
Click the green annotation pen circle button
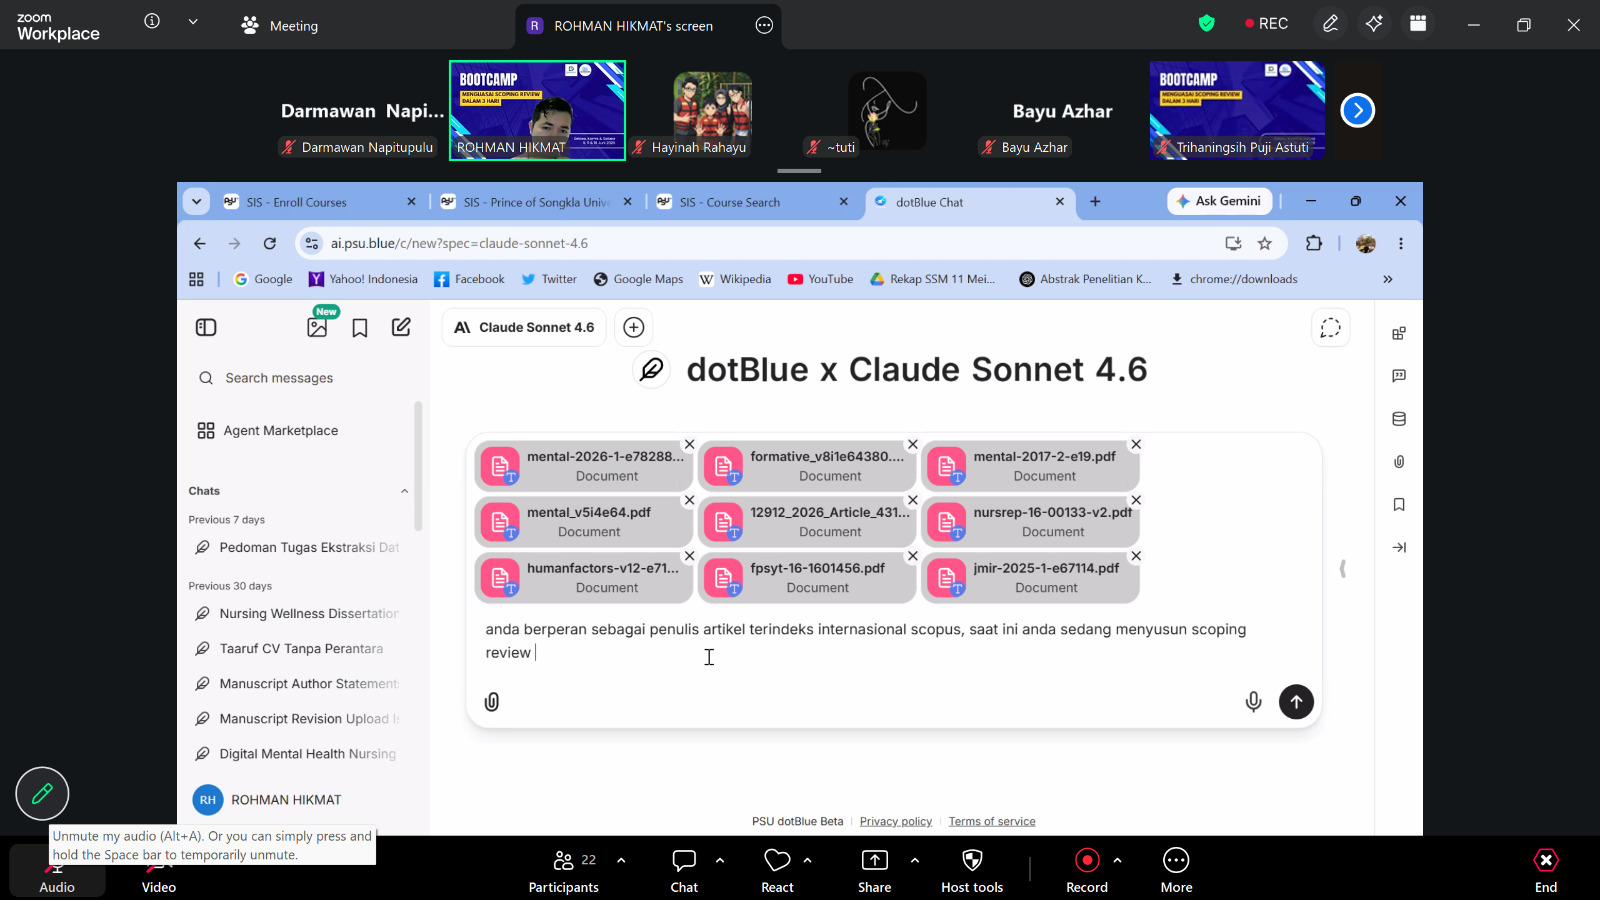coord(42,794)
